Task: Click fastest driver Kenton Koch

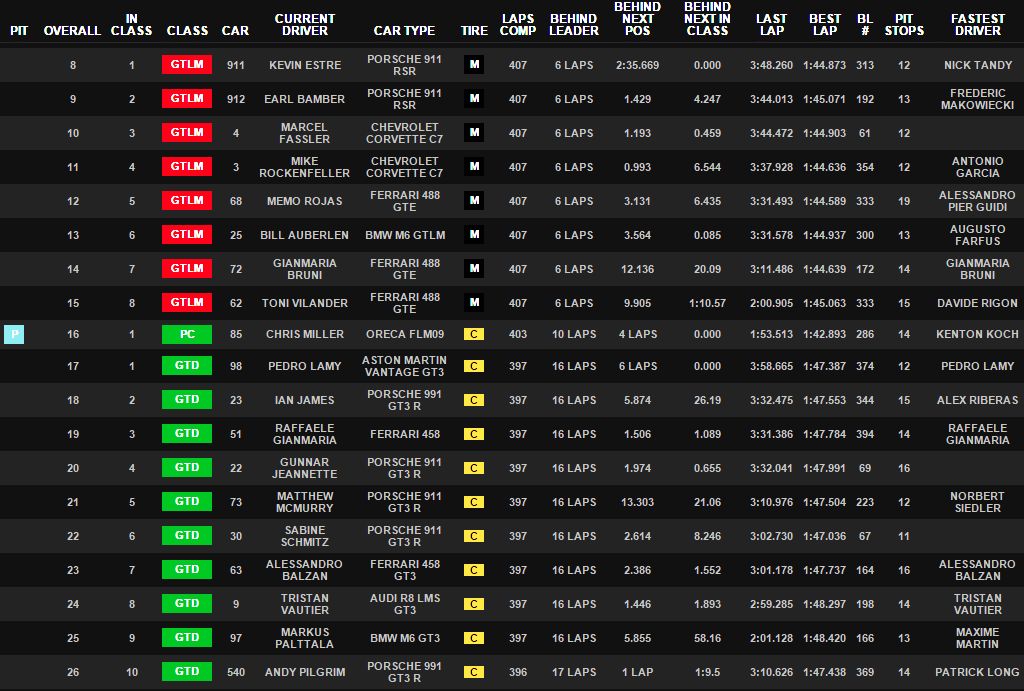Action: (x=978, y=334)
